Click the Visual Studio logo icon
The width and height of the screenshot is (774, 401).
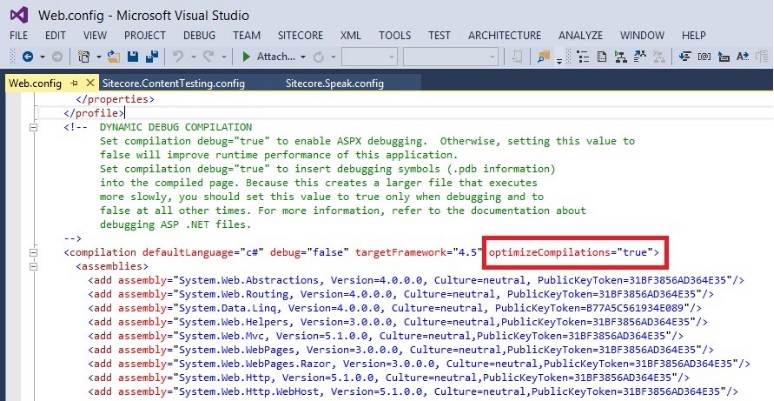19,15
